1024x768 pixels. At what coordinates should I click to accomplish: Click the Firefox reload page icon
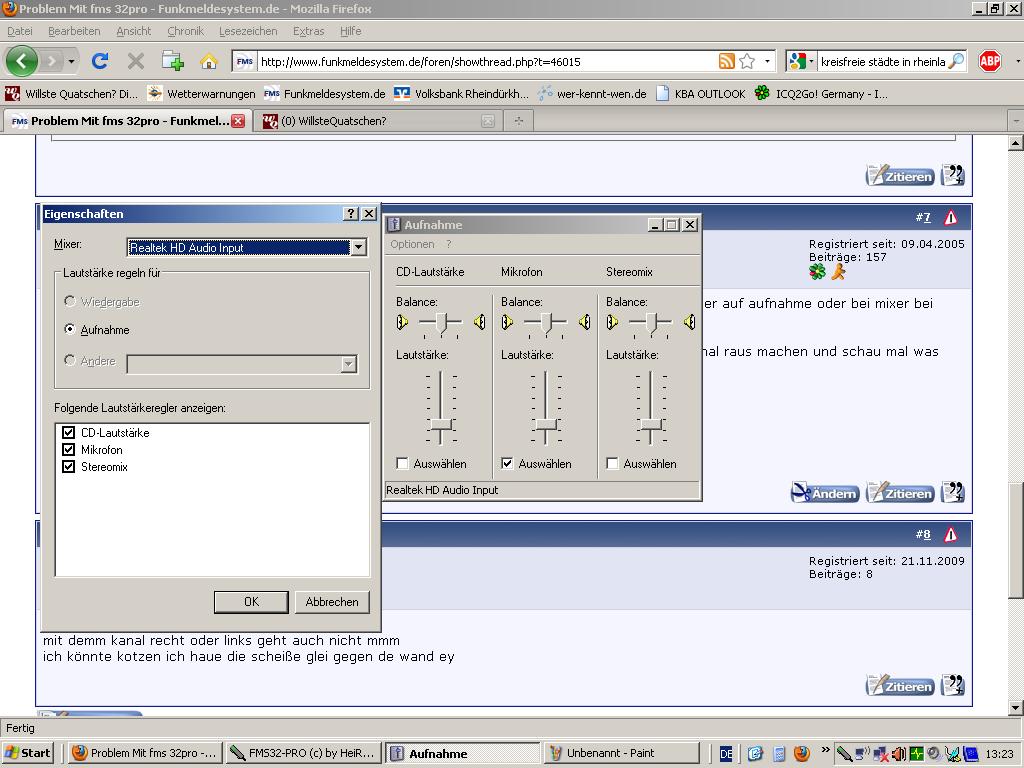click(100, 61)
